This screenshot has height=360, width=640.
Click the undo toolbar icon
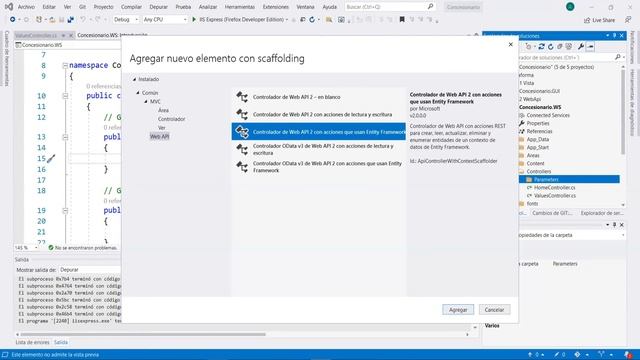click(x=83, y=20)
